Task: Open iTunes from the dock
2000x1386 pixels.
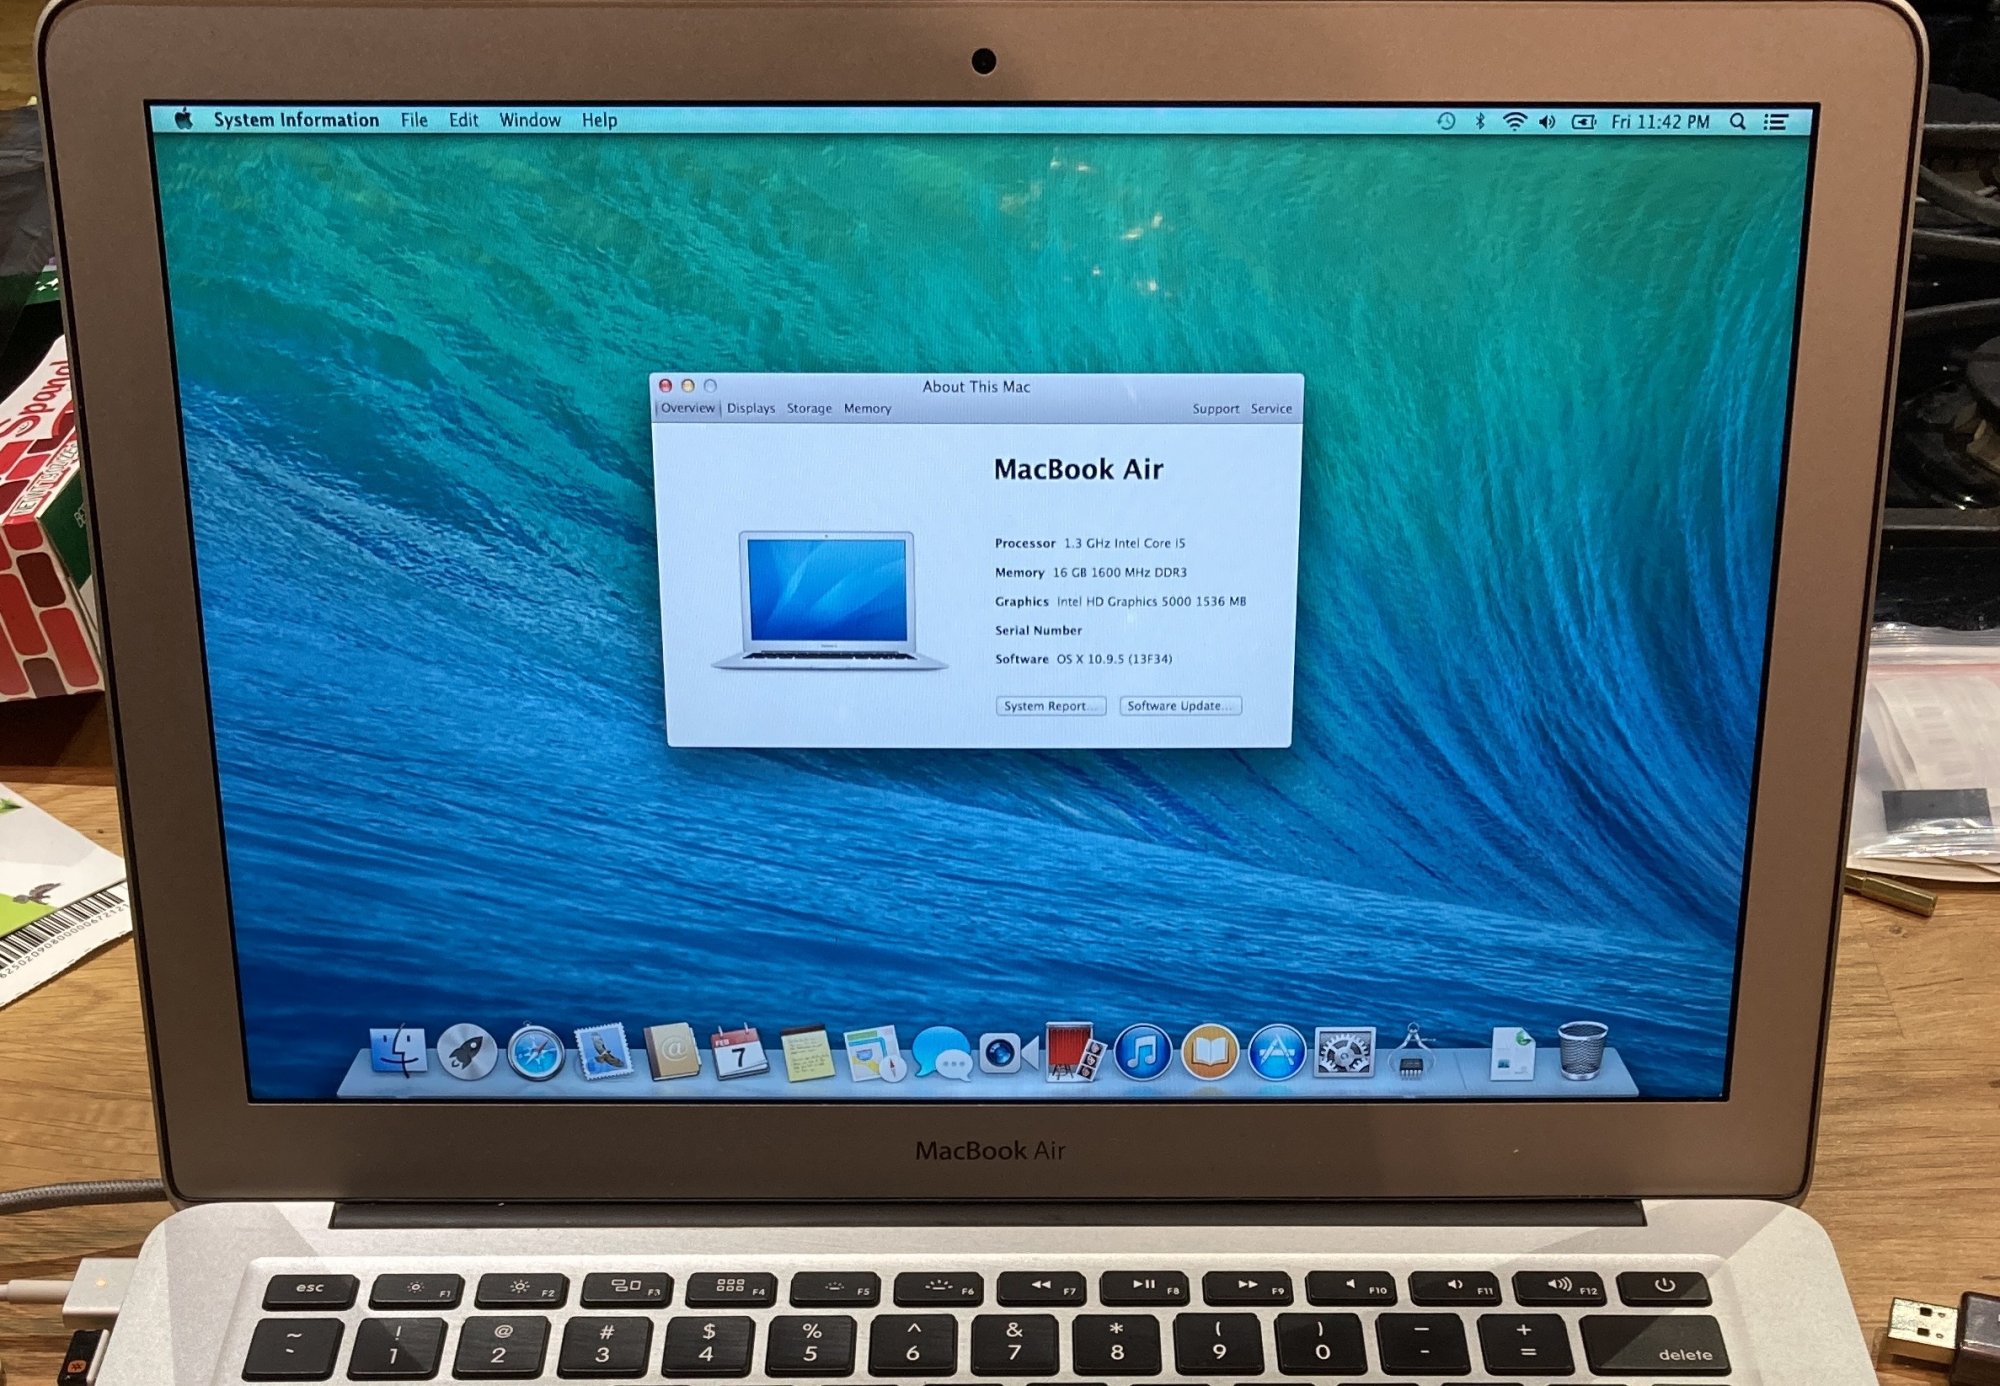Action: pyautogui.click(x=1142, y=1053)
